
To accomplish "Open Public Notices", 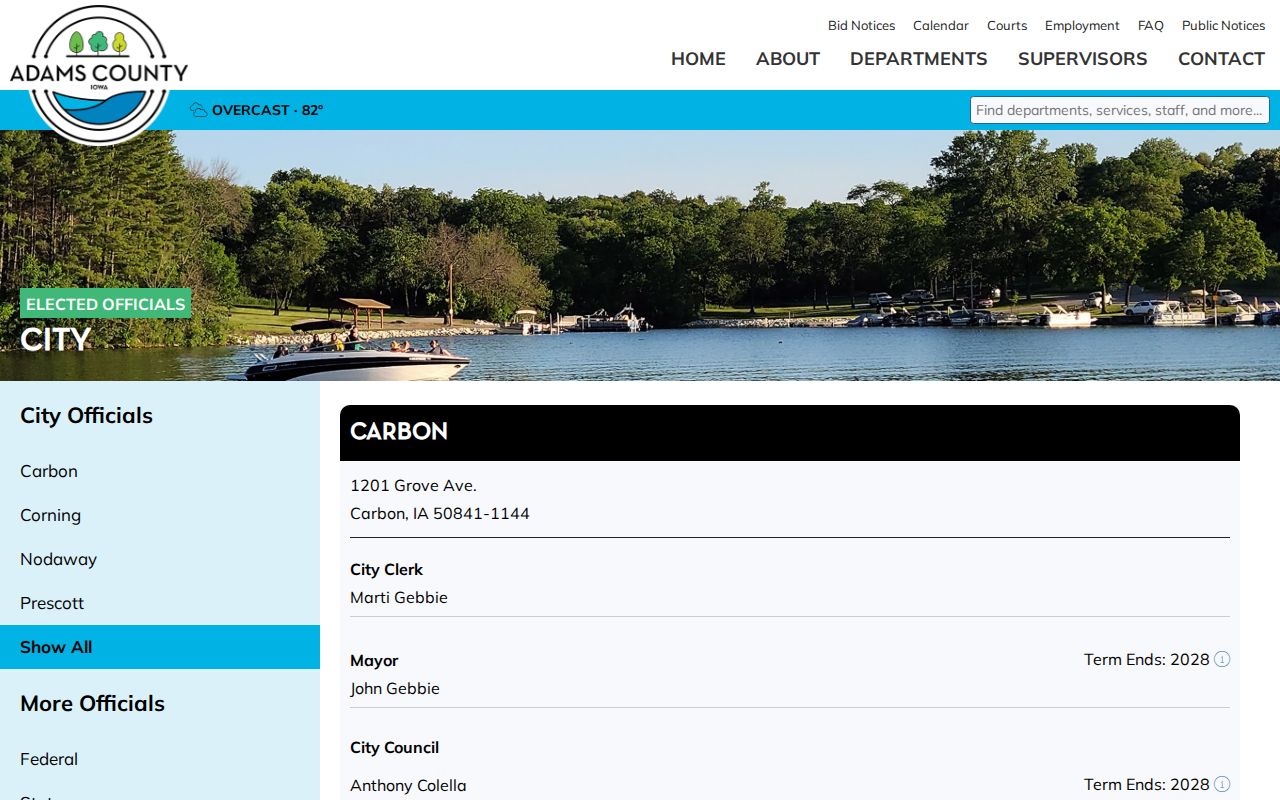I will 1224,26.
